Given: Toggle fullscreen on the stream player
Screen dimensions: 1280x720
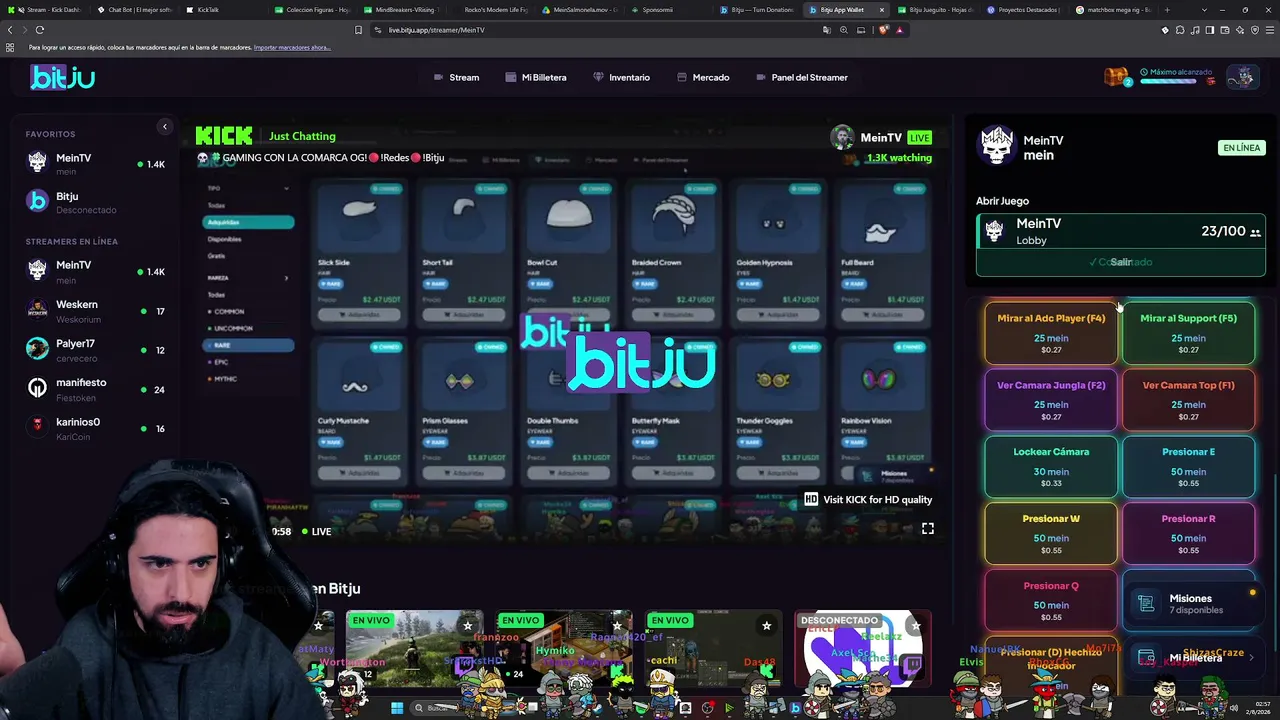Looking at the screenshot, I should point(928,528).
